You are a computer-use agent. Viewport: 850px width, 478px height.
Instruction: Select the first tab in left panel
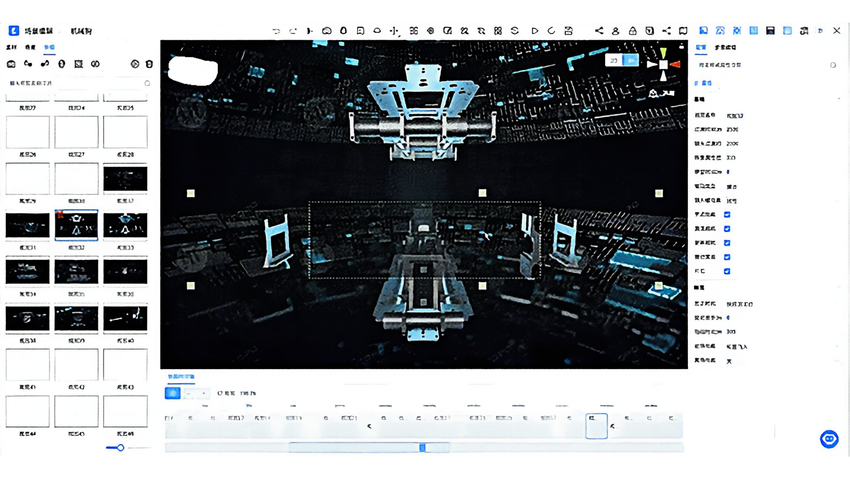pyautogui.click(x=11, y=48)
